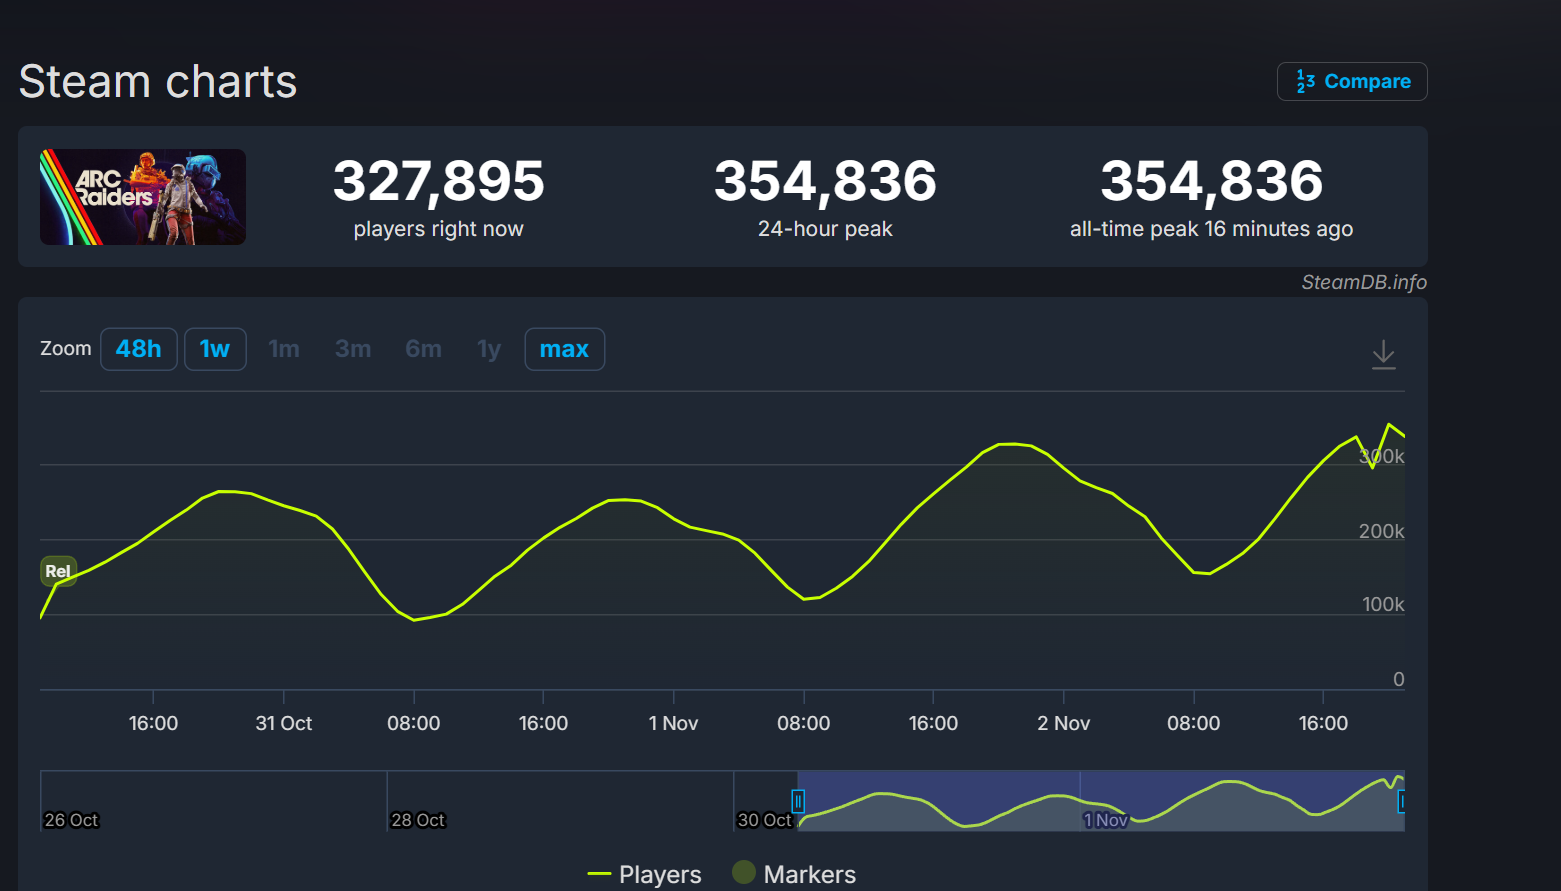Set chart zoom to 48h
This screenshot has width=1561, height=891.
pyautogui.click(x=139, y=349)
